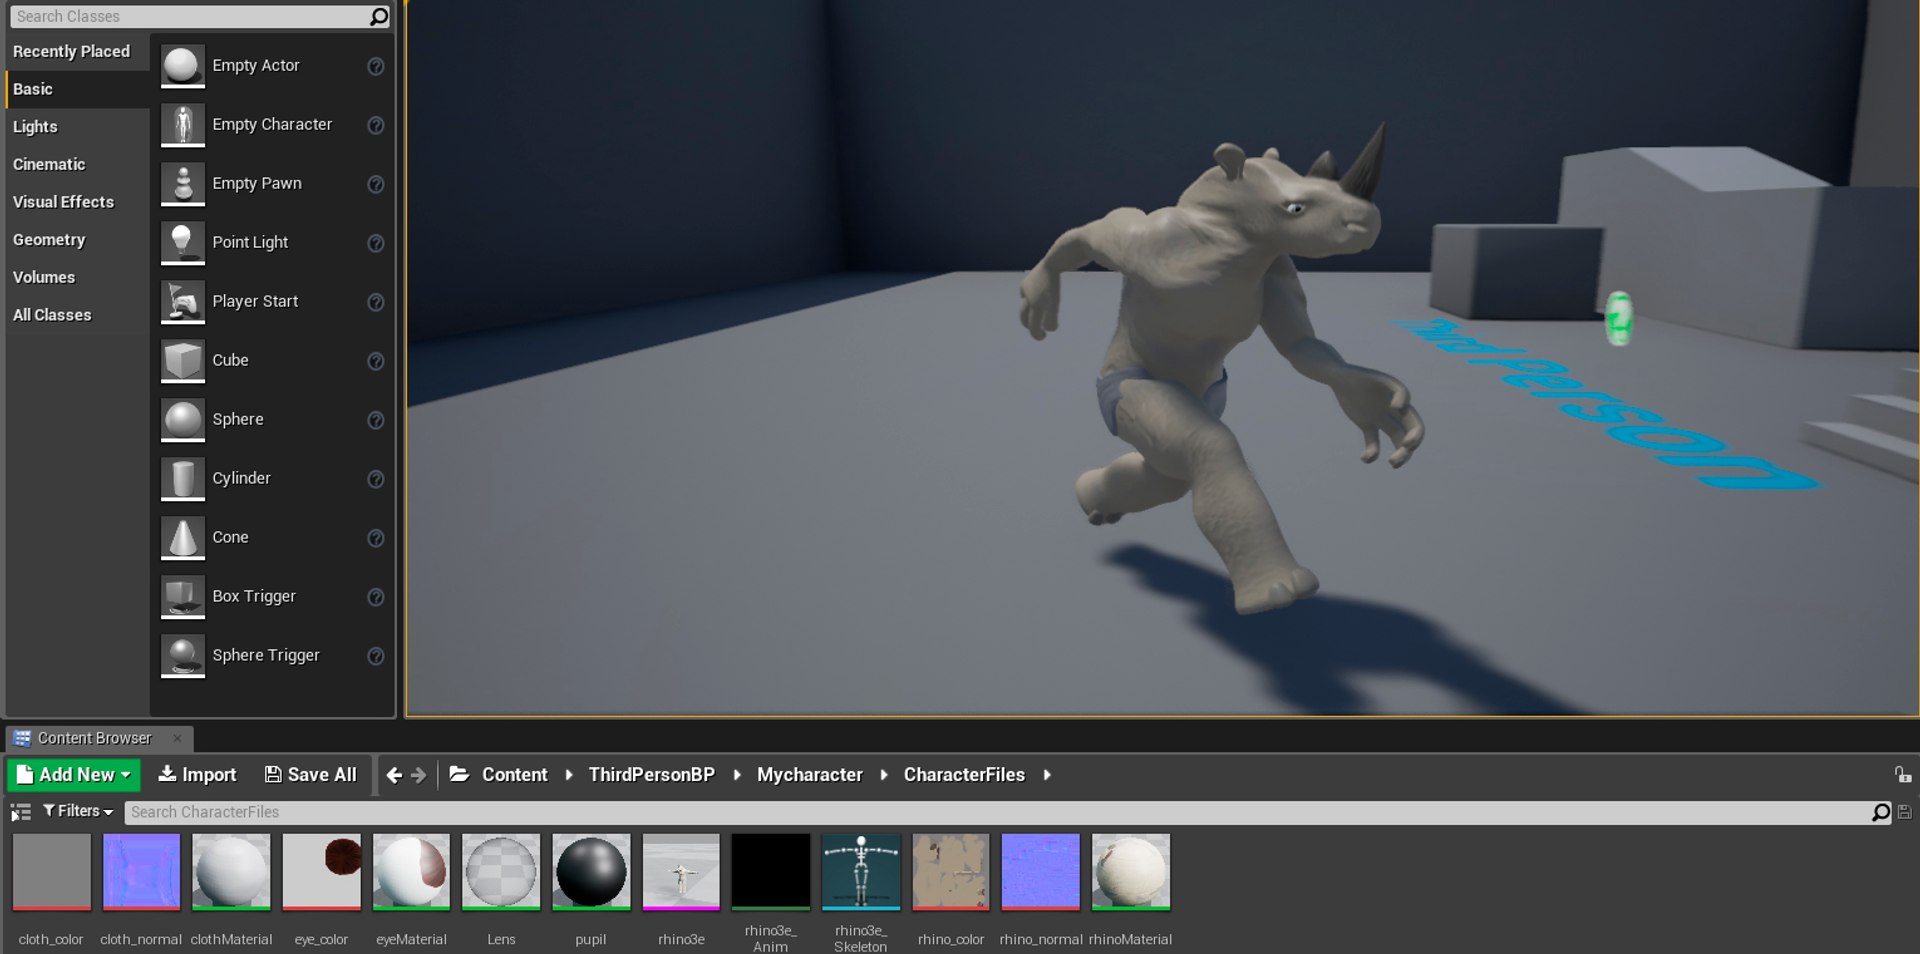The height and width of the screenshot is (954, 1920).
Task: Go forward in Content Browser history
Action: coord(419,775)
